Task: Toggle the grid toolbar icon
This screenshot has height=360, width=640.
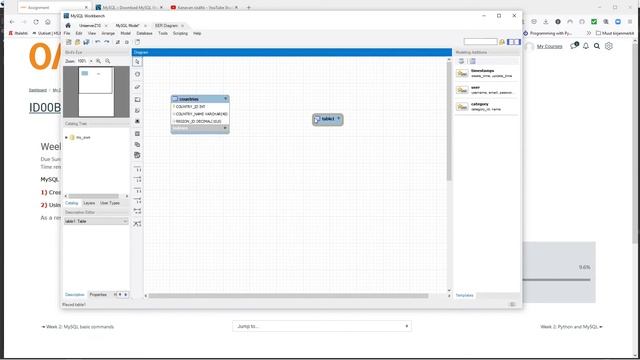Action: 118,42
